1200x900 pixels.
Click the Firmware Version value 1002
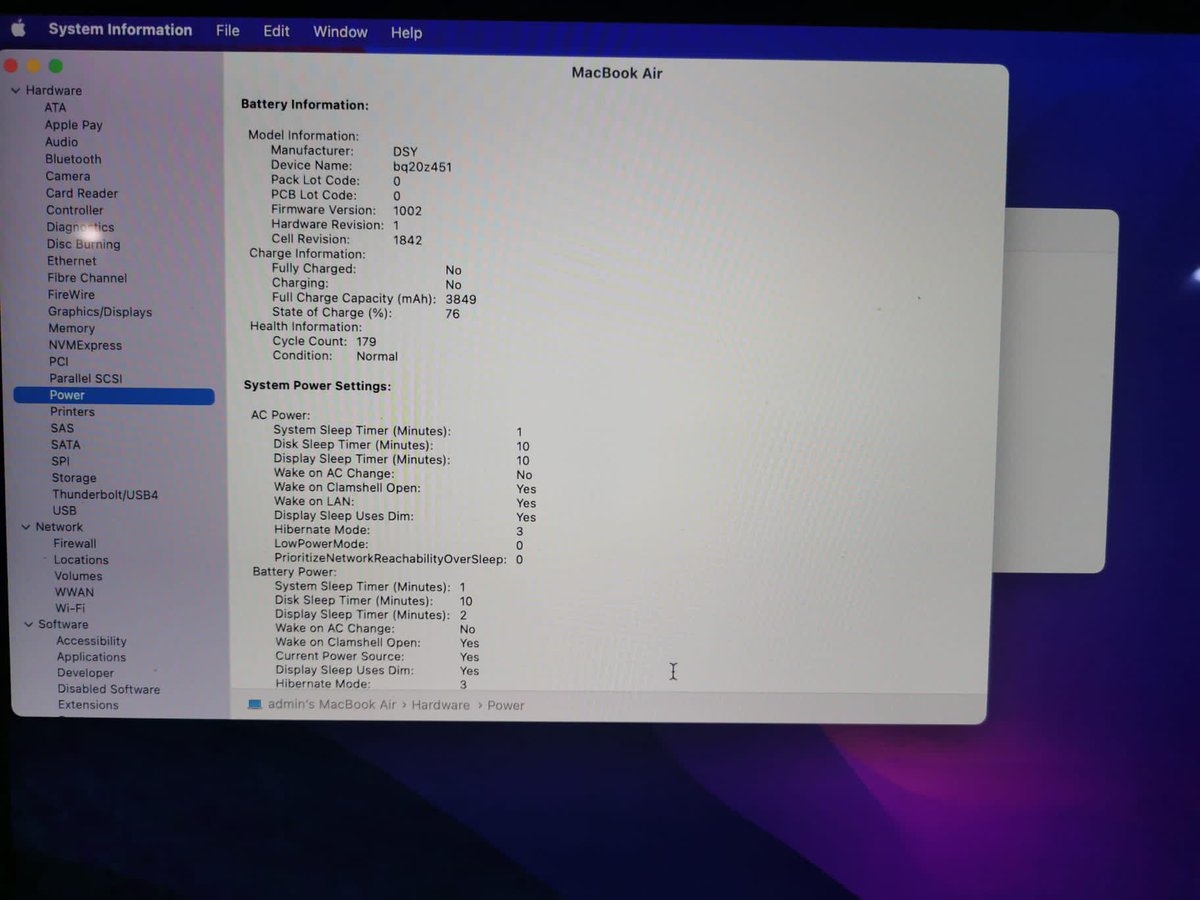click(x=407, y=211)
